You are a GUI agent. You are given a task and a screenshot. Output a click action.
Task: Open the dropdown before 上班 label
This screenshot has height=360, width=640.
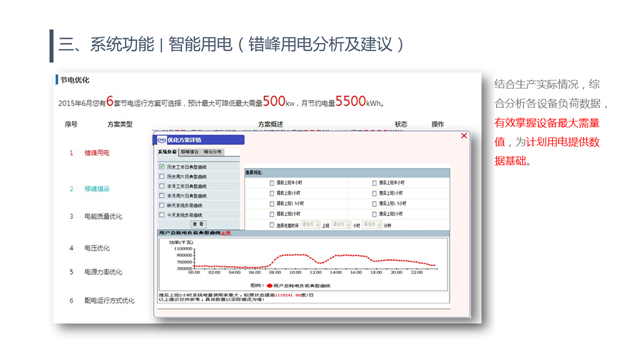310,225
